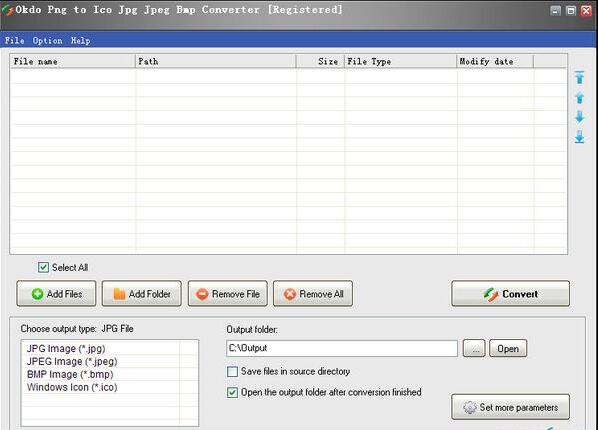Uncheck the Select All checkbox
Screen dimensions: 598x430
43,267
